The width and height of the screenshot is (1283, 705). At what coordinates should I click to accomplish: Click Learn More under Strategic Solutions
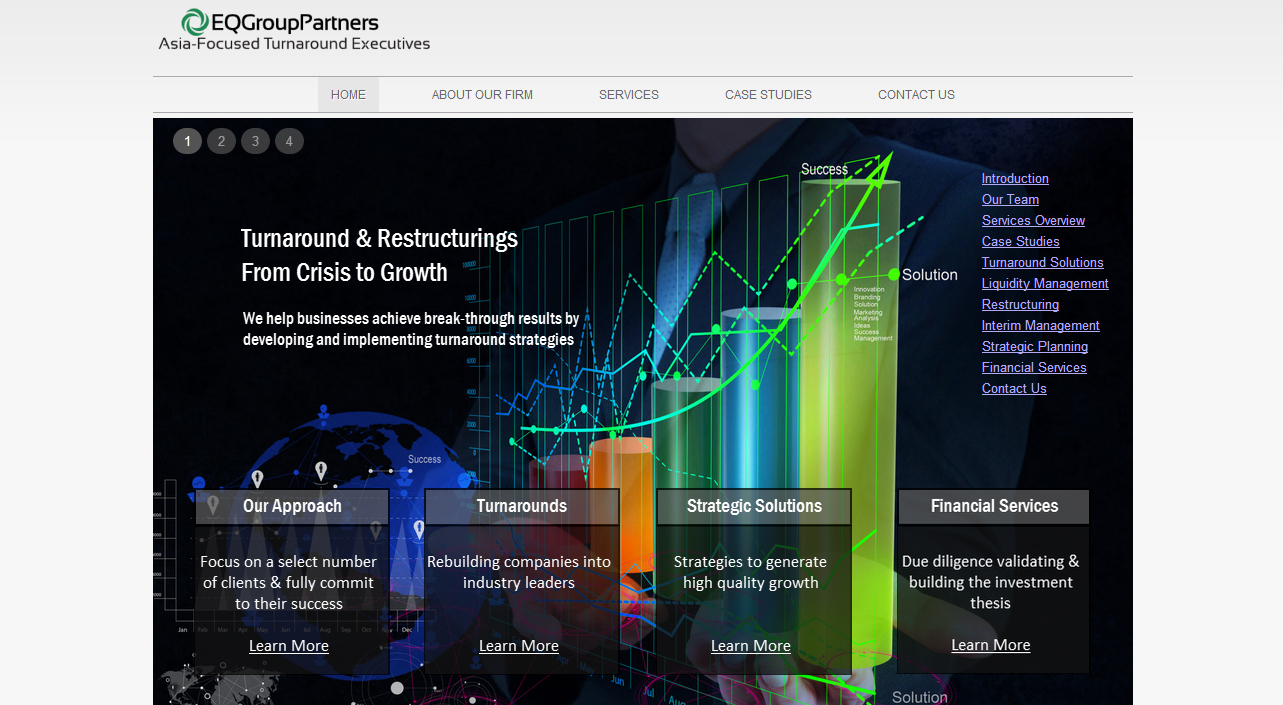(751, 646)
